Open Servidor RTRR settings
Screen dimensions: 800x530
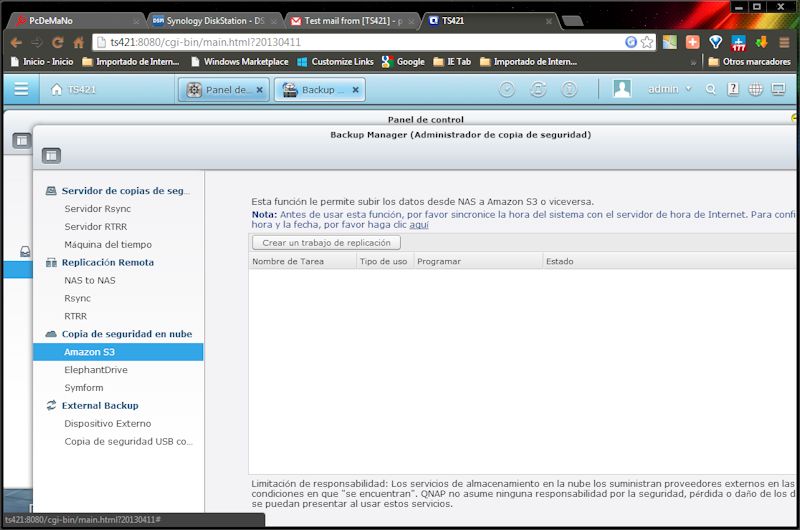point(95,226)
